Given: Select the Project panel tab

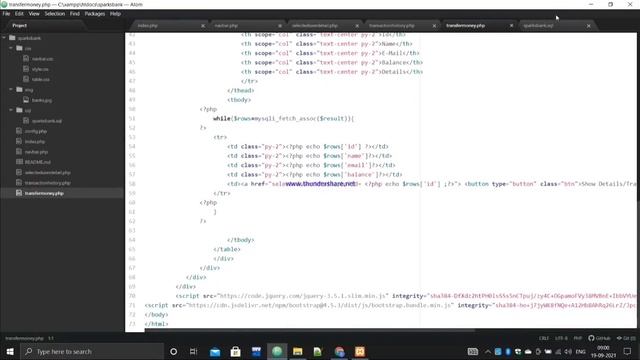Looking at the screenshot, I should [x=20, y=25].
